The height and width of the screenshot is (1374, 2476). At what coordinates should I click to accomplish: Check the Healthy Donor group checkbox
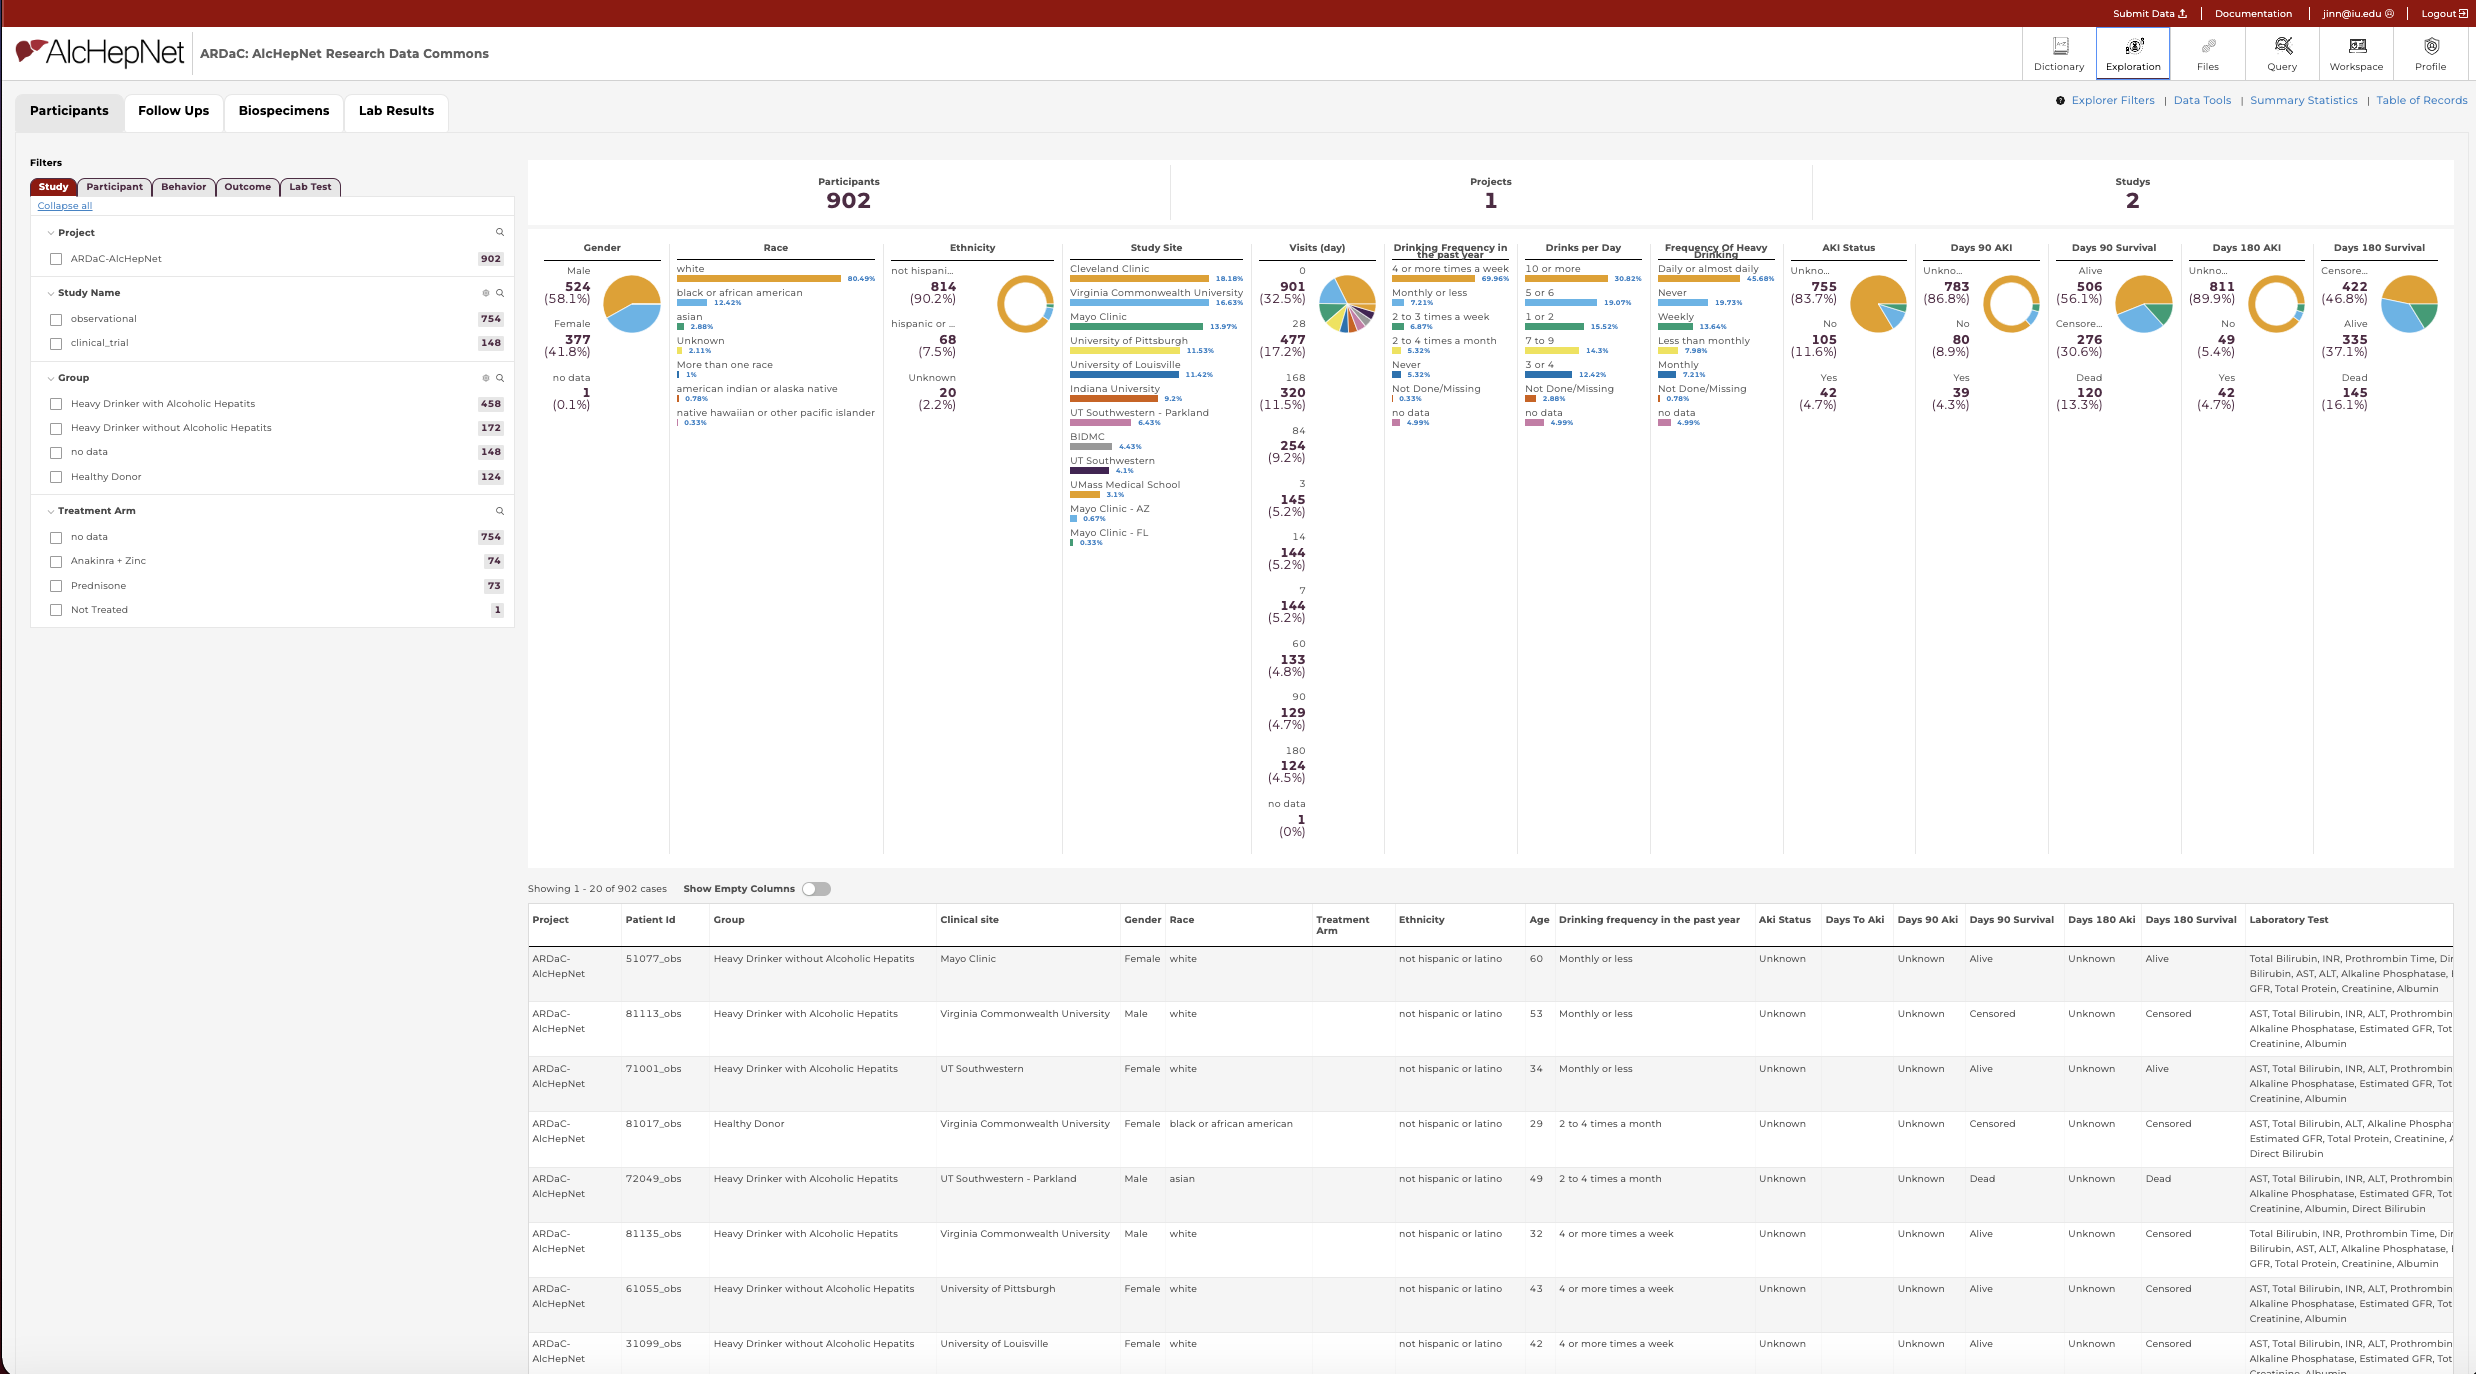coord(56,477)
